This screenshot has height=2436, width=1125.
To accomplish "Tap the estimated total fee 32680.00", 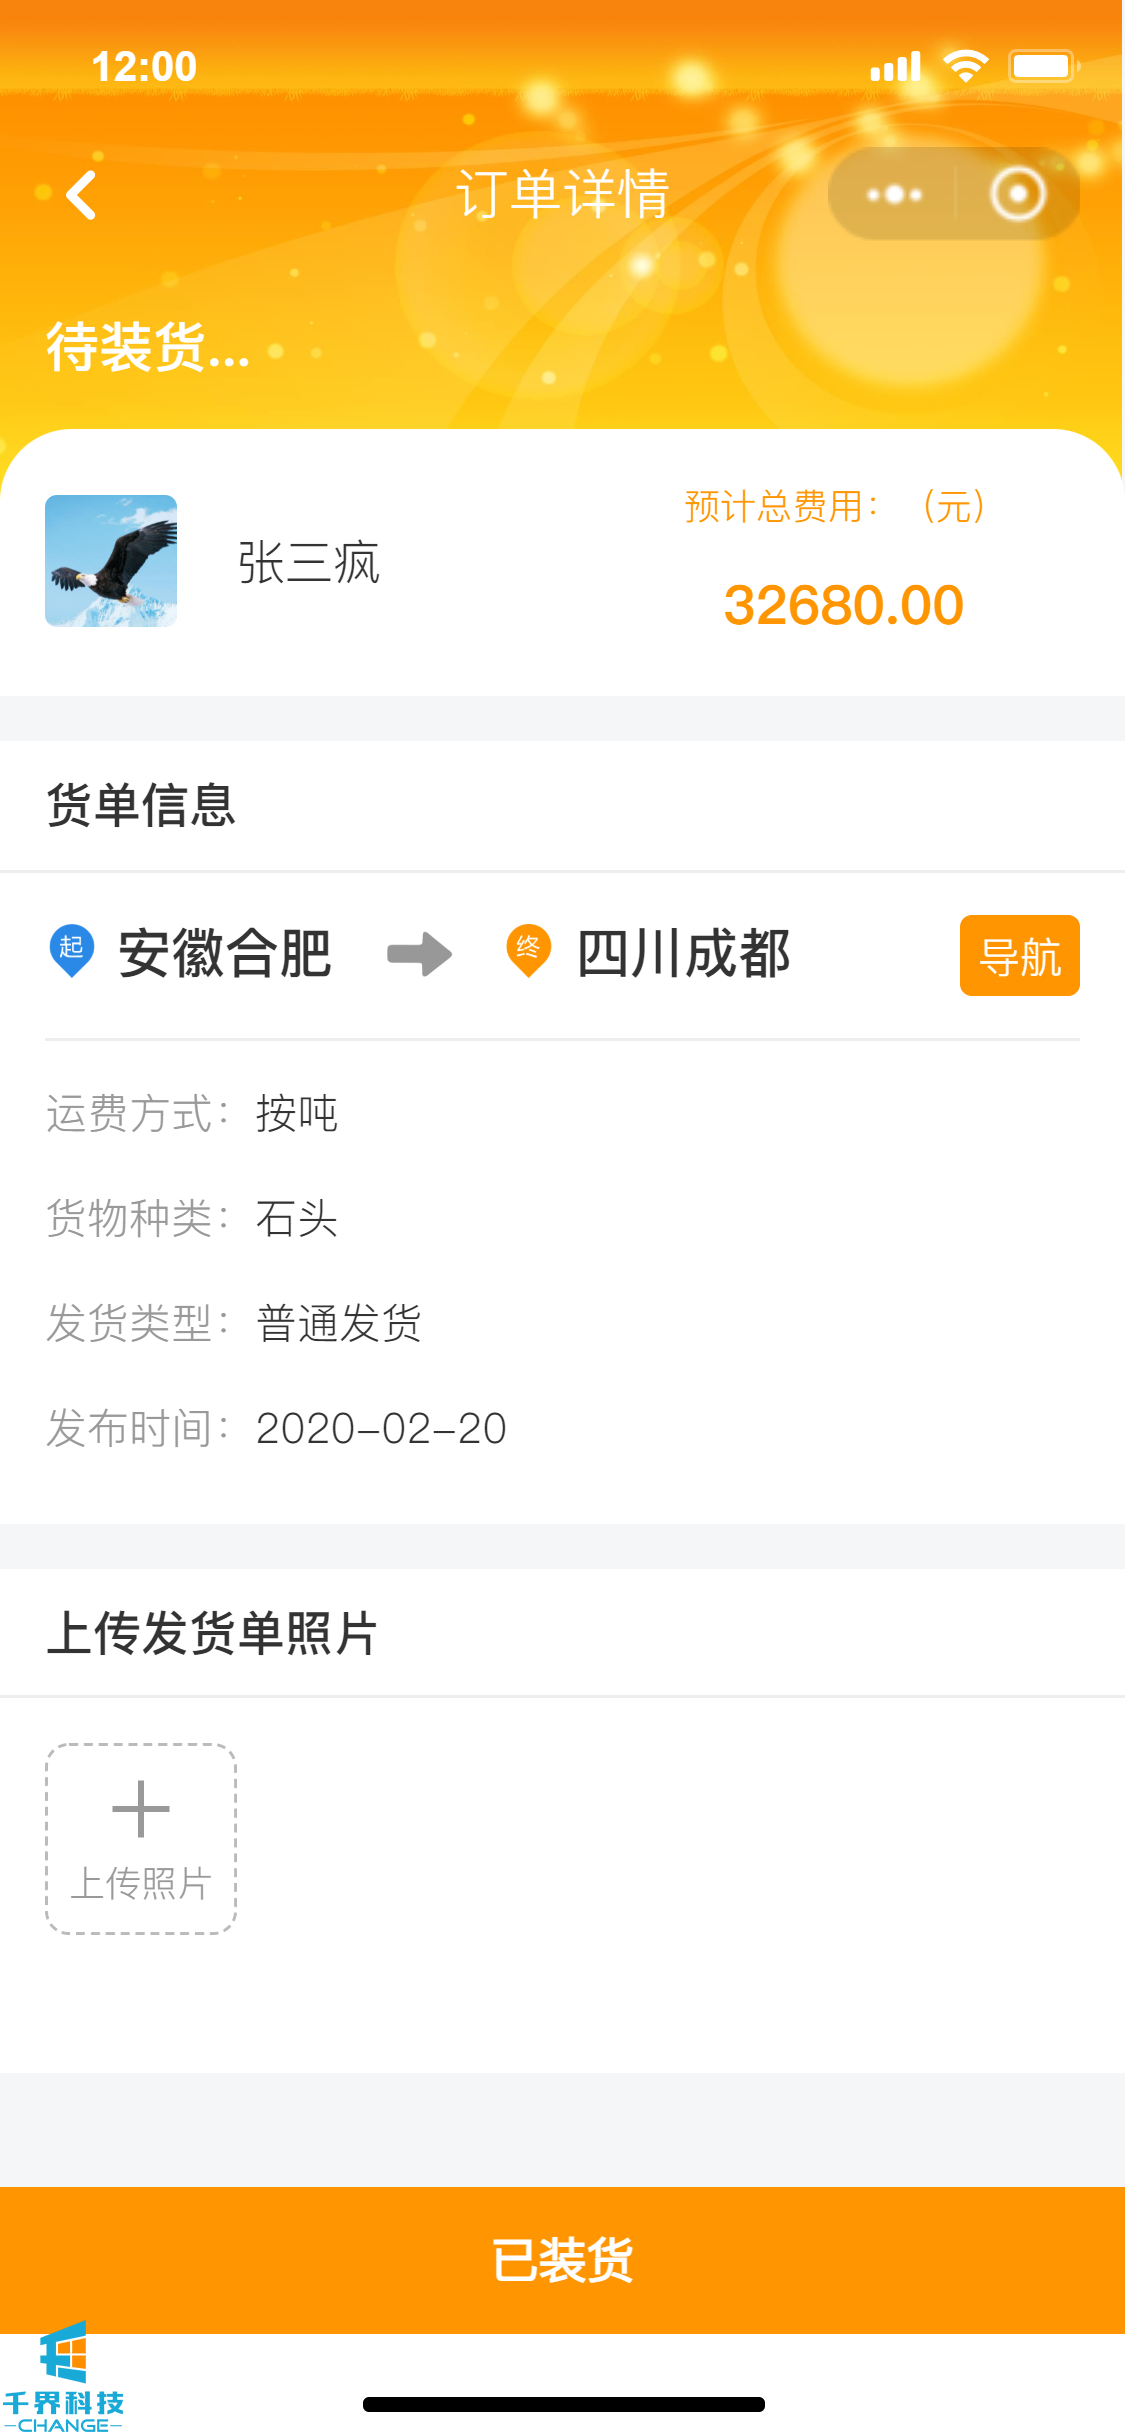I will tap(843, 605).
